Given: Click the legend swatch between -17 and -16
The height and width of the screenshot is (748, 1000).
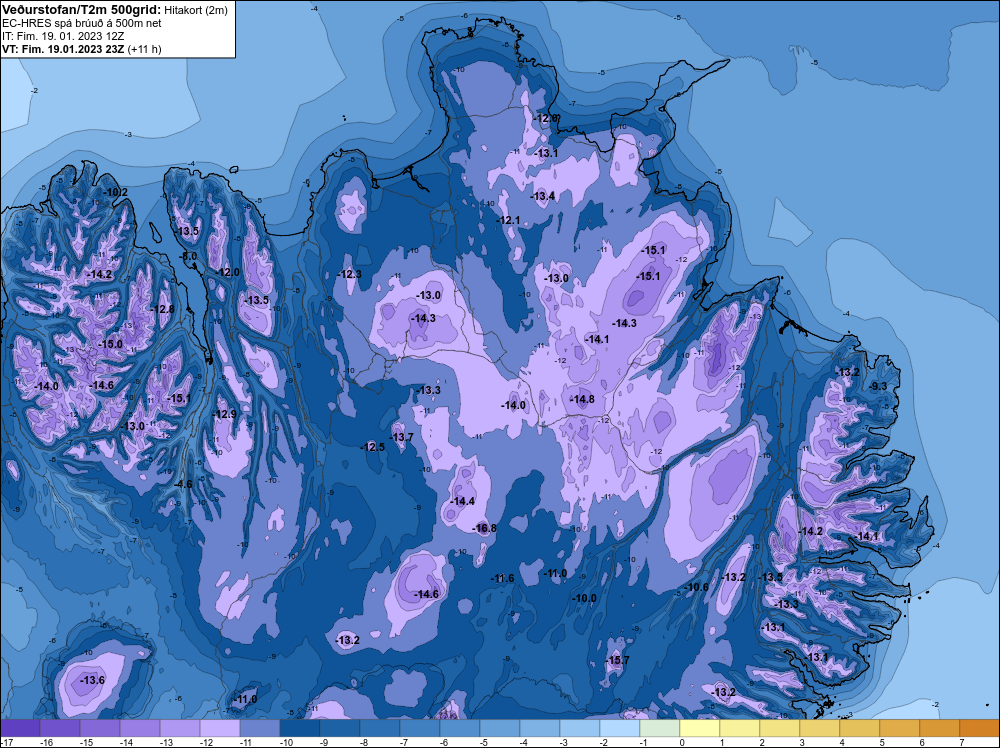Looking at the screenshot, I should [20, 728].
